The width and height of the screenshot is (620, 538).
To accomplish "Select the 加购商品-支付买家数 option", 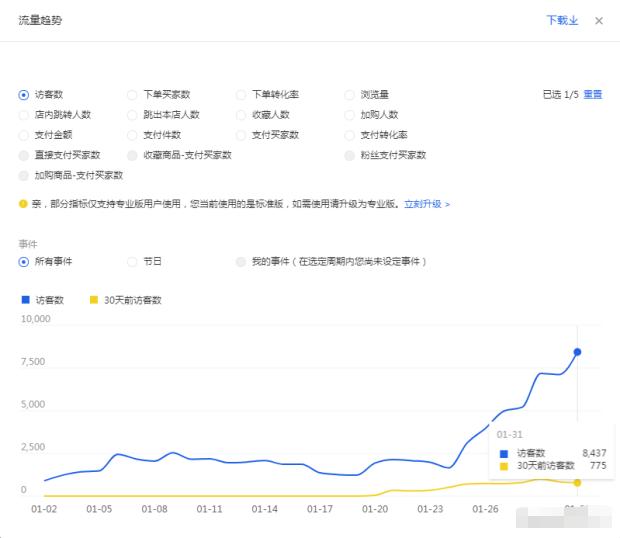I will click(x=24, y=176).
